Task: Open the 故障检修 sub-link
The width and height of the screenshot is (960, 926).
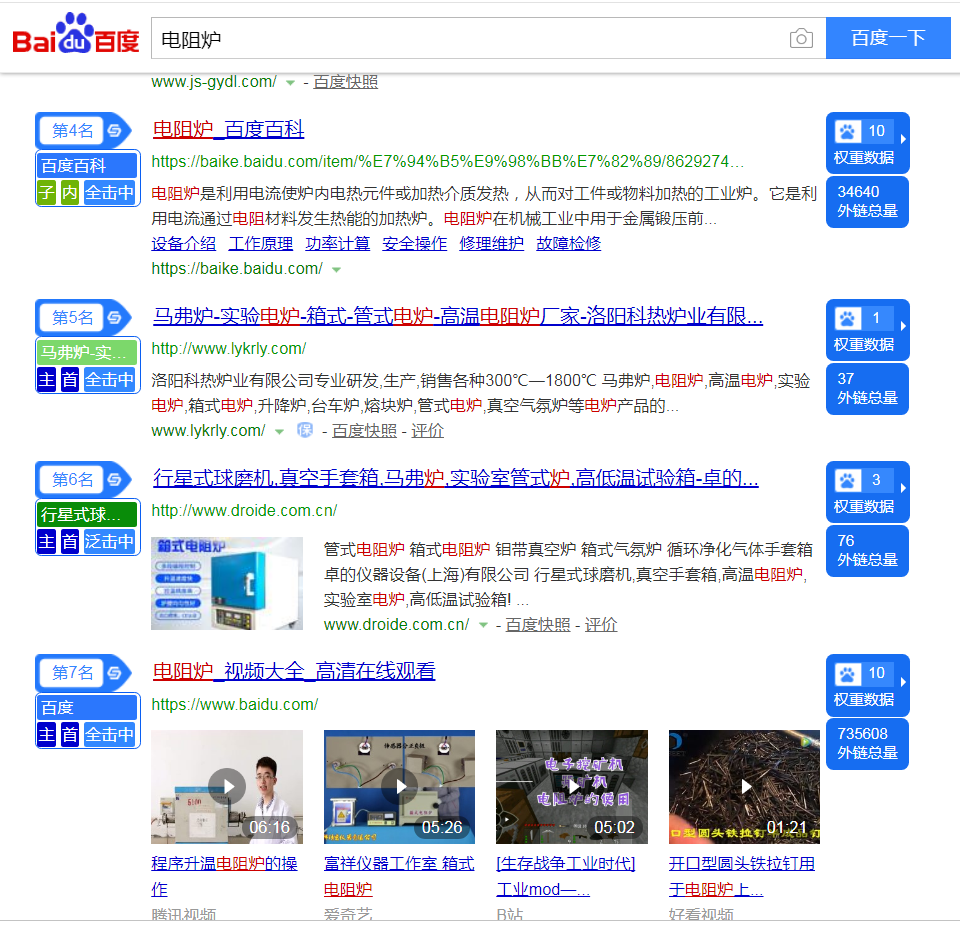Action: pyautogui.click(x=569, y=244)
